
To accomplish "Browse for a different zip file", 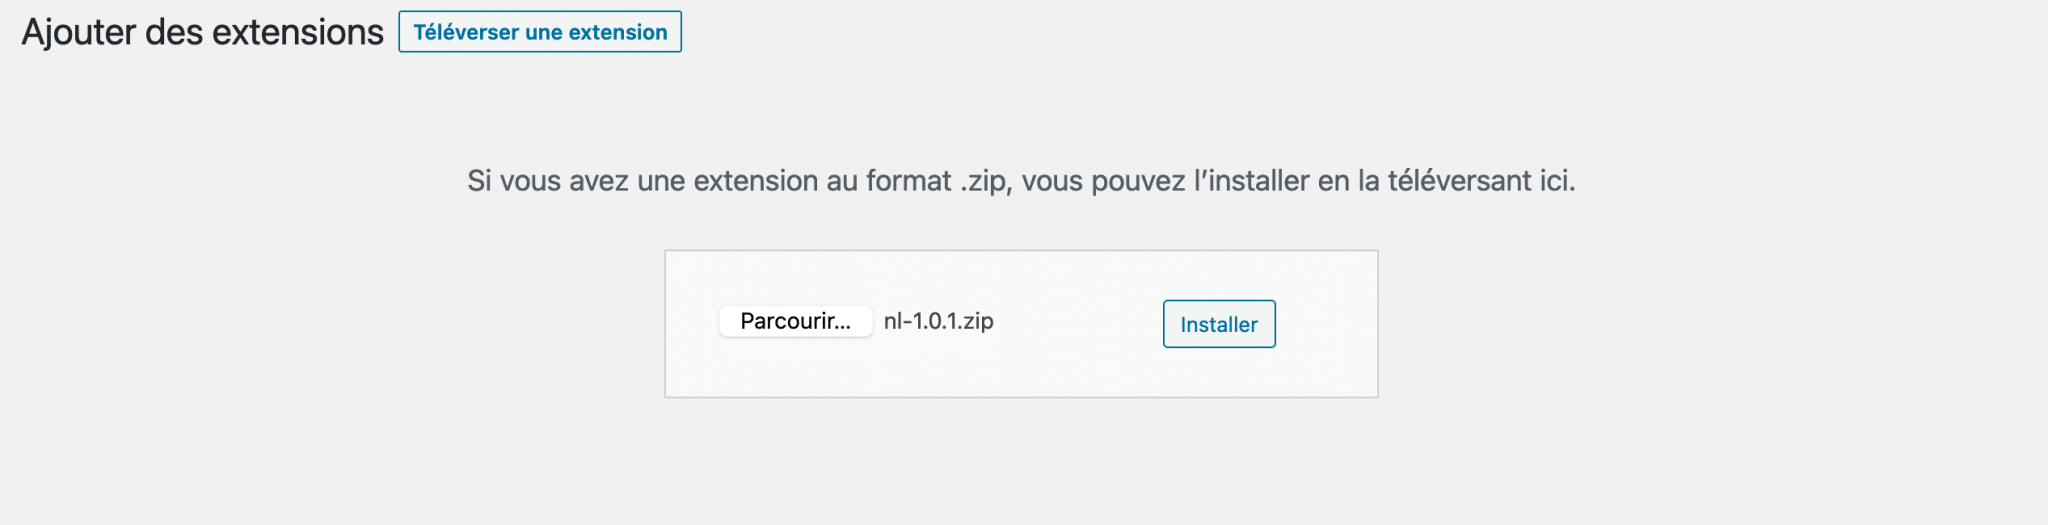I will [x=795, y=321].
